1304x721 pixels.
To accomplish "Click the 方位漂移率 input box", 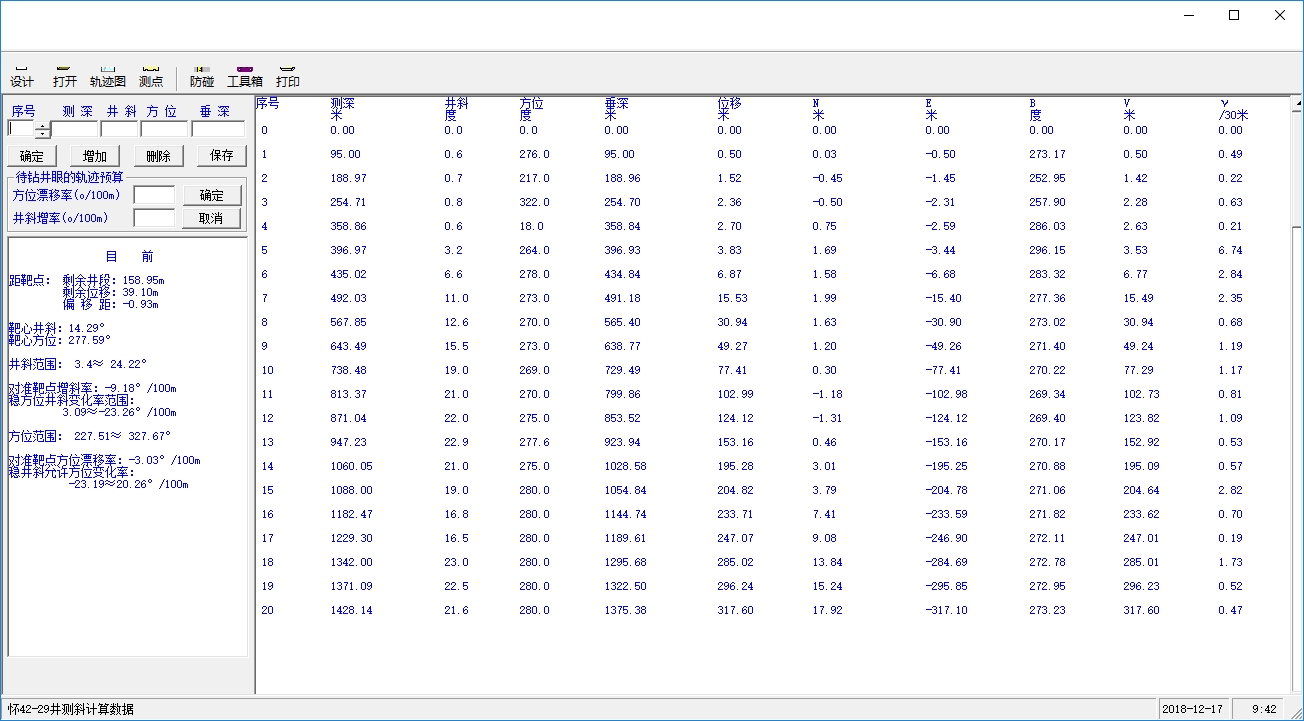I will click(x=154, y=195).
